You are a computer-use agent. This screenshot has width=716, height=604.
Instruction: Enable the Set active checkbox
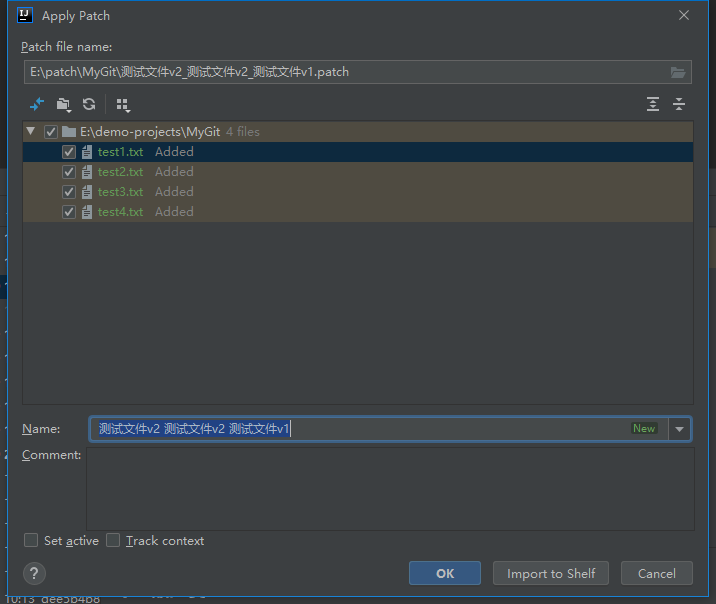[31, 541]
